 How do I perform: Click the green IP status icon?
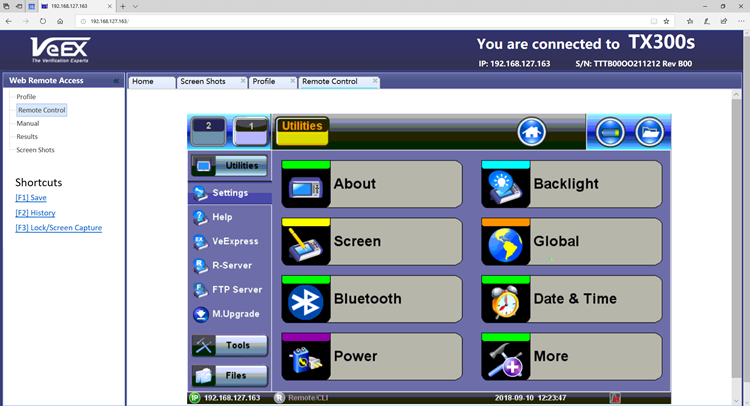pyautogui.click(x=195, y=398)
